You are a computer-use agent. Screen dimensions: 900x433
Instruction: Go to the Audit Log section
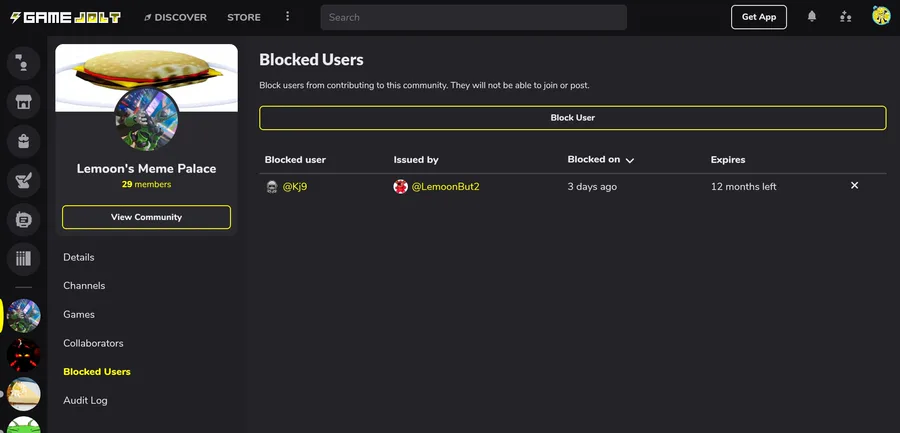point(85,400)
